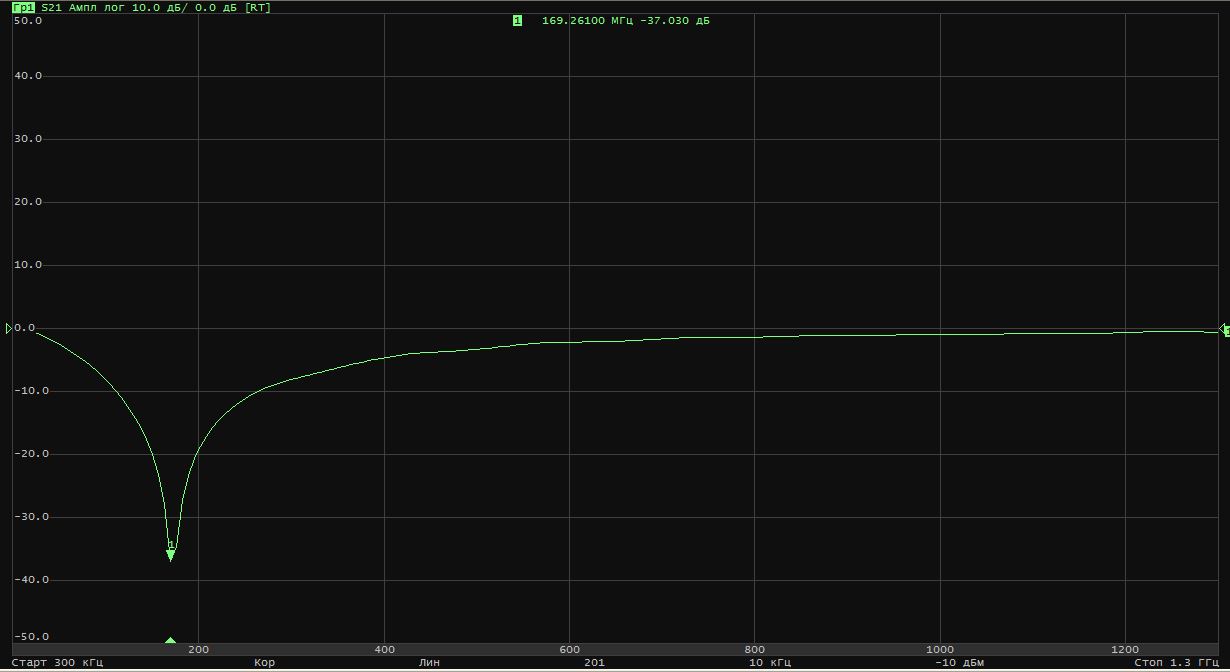Click the Старт 300 кГц field
The width and height of the screenshot is (1230, 672).
[56, 662]
